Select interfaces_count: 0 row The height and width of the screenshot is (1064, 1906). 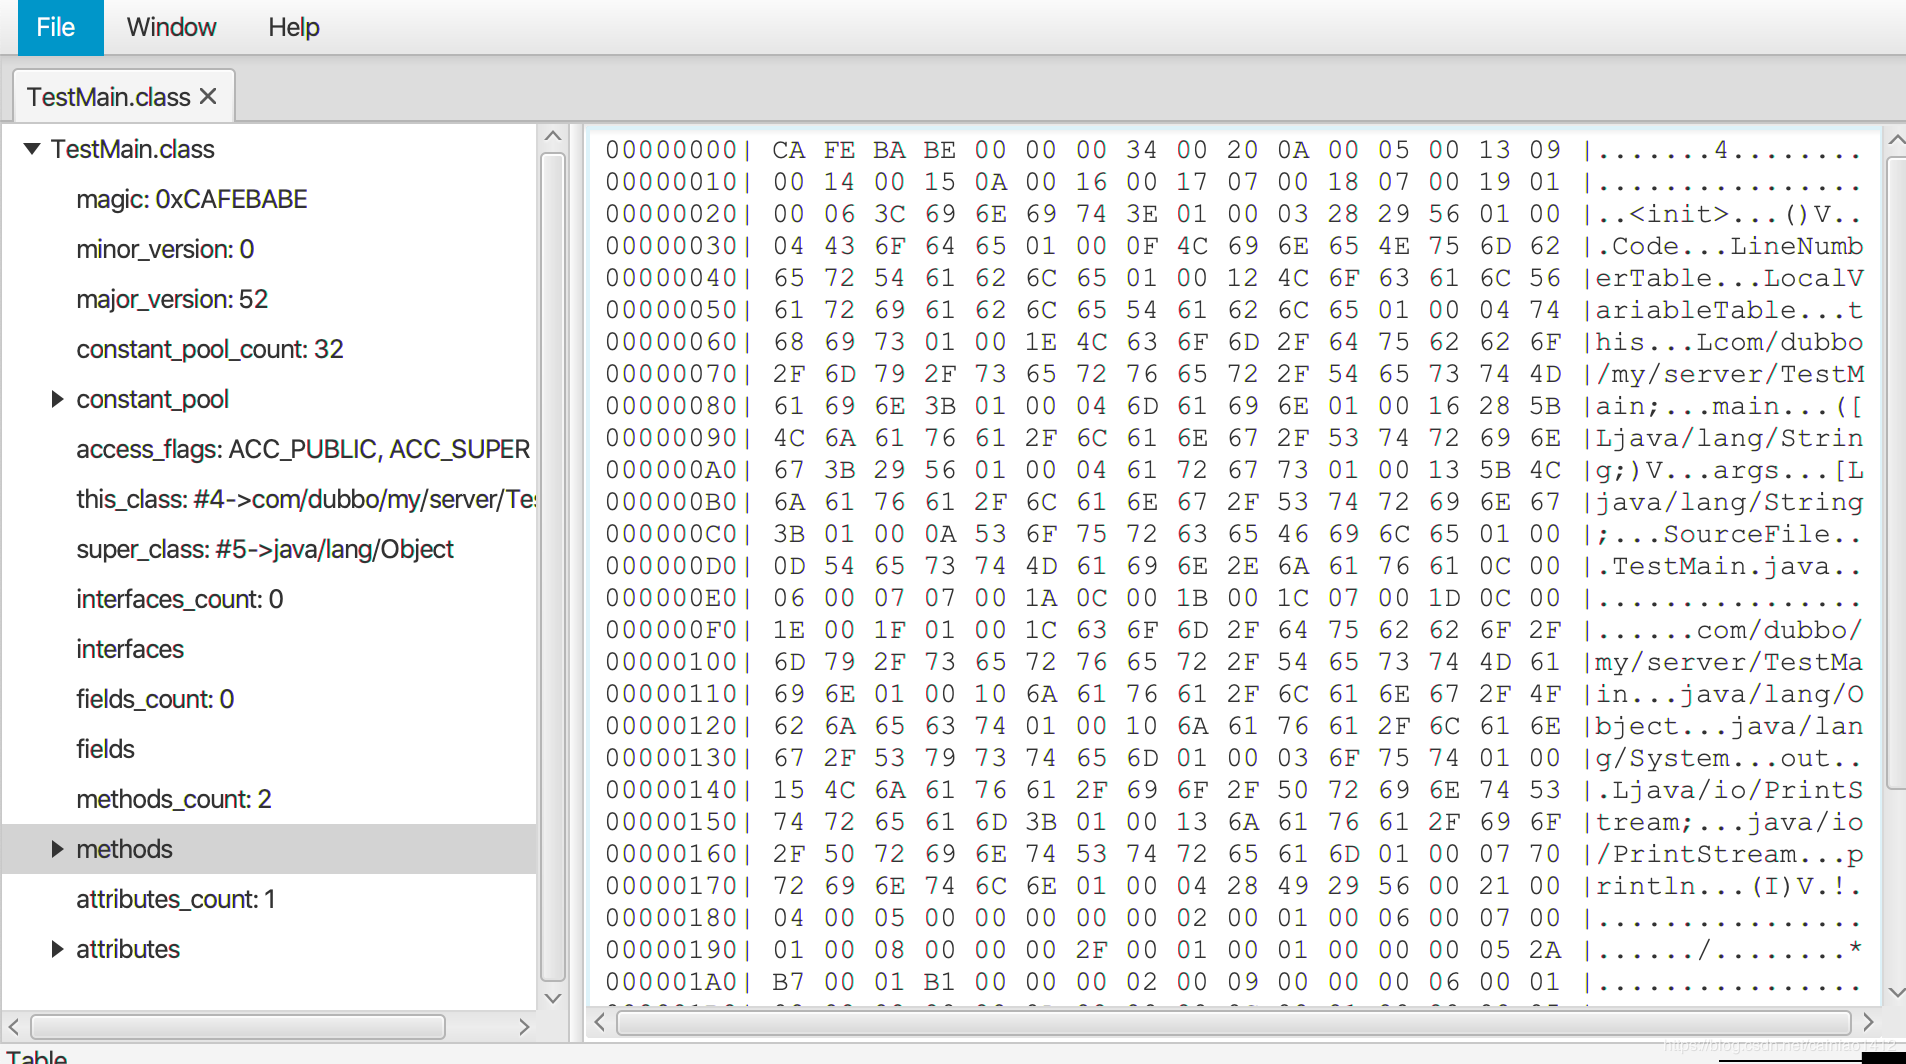coord(269,599)
